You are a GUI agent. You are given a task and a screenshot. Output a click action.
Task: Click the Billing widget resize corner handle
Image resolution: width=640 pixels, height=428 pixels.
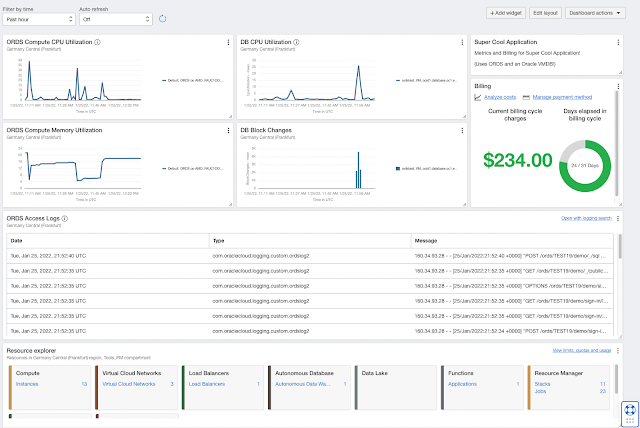point(620,205)
